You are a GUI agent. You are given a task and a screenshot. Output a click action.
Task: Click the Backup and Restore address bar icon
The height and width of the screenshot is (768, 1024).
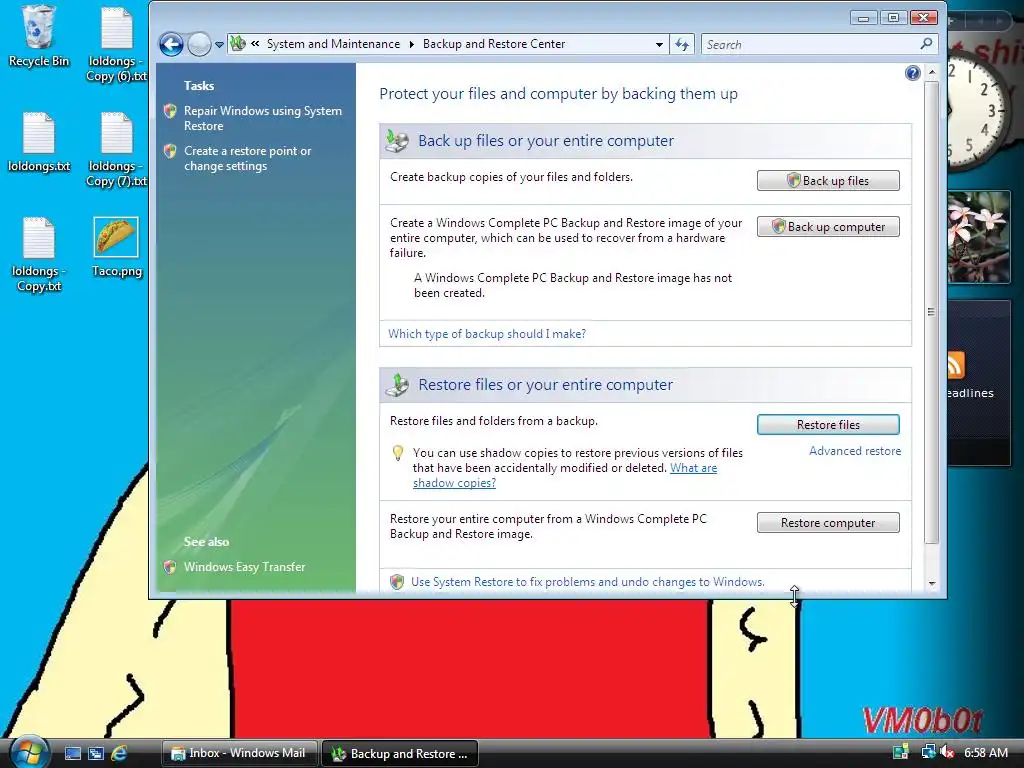[x=238, y=44]
